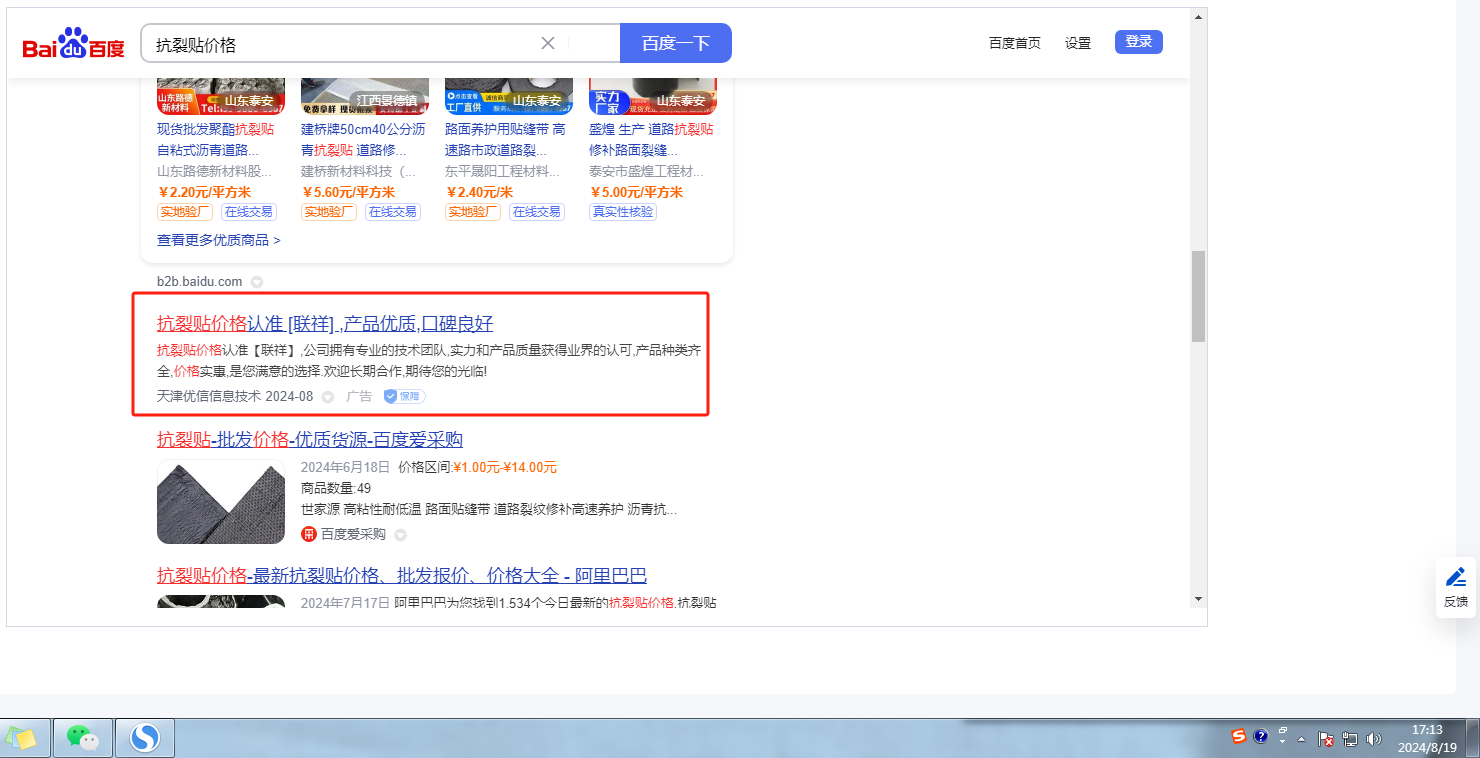Go to 百度首页 link
Image resolution: width=1480 pixels, height=758 pixels.
[x=1015, y=43]
